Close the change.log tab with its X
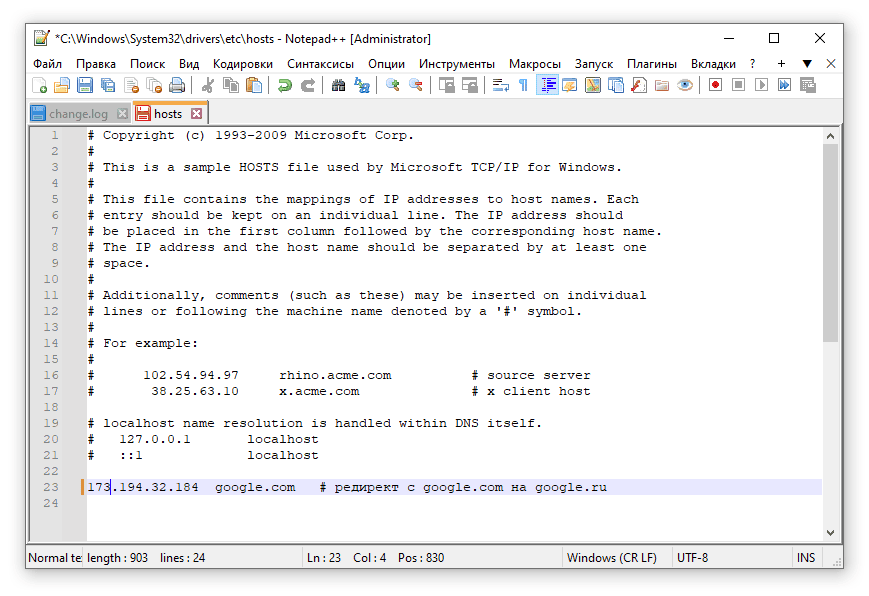Viewport: 869px width, 596px height. 122,114
